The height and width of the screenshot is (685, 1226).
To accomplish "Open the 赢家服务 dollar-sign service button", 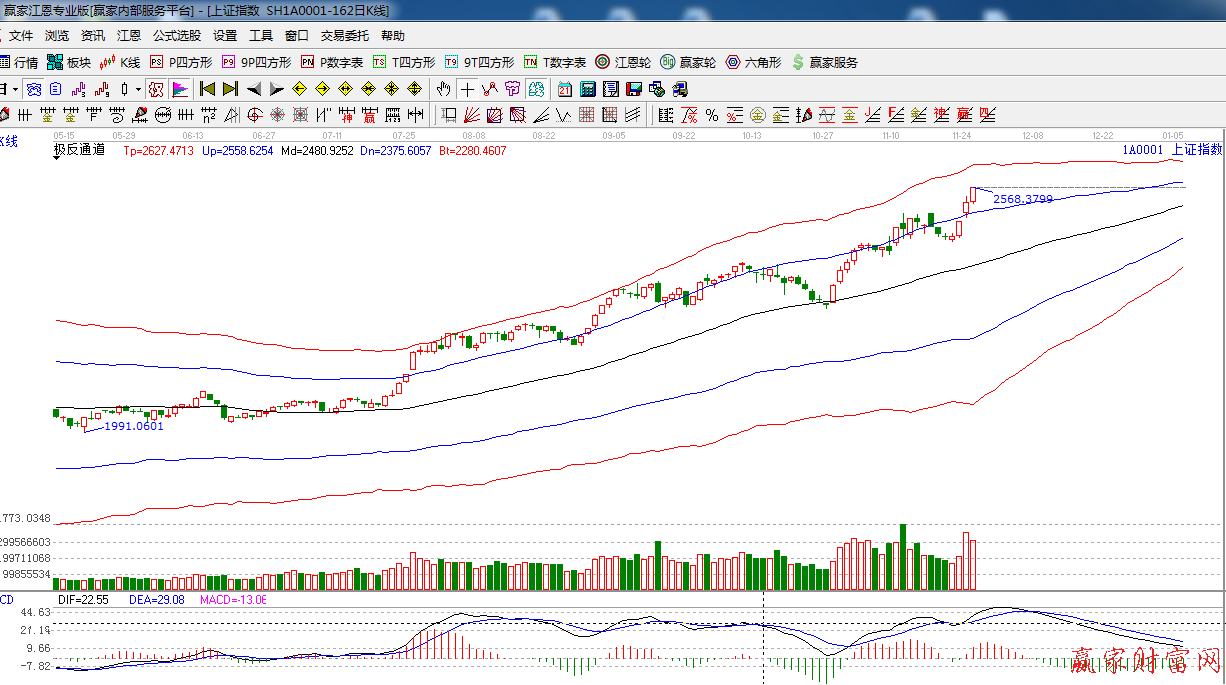I will 824,62.
